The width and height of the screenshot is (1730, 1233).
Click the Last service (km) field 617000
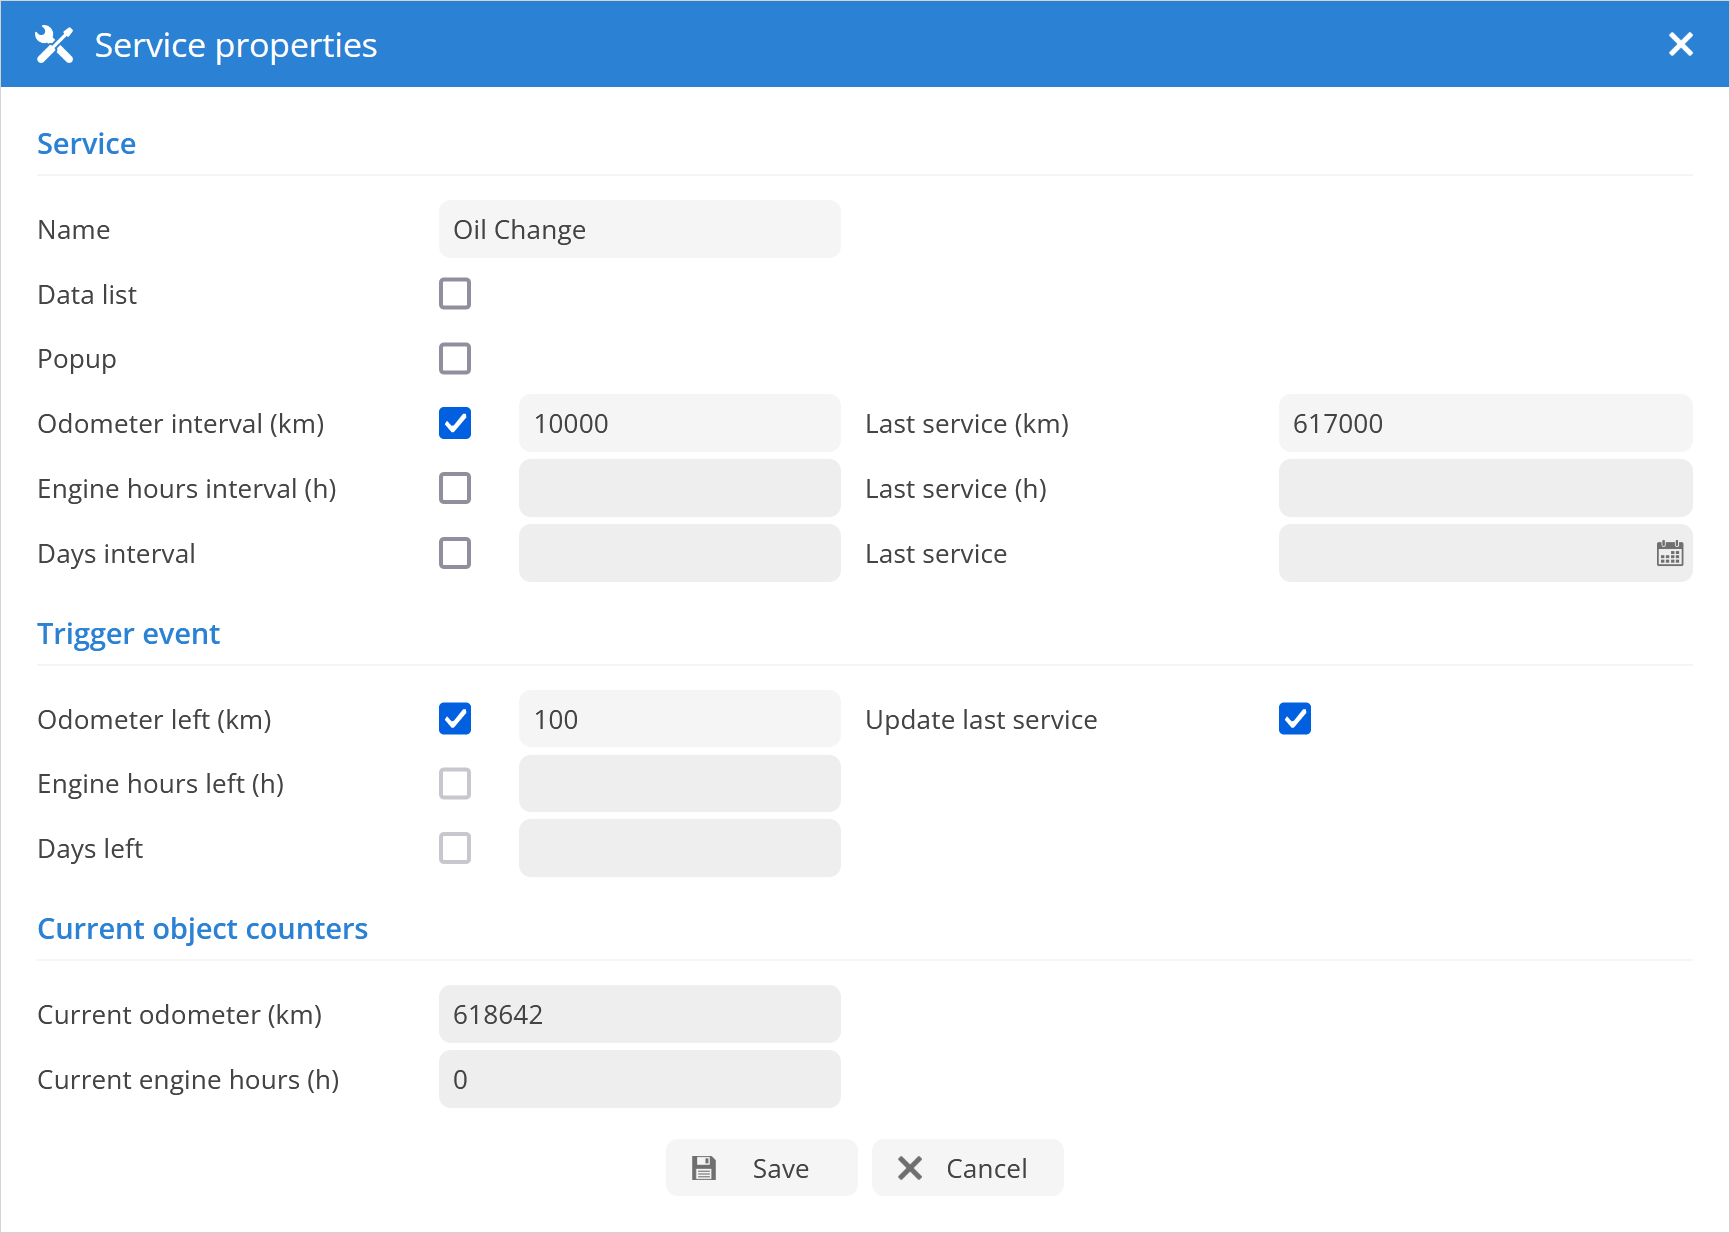pyautogui.click(x=1484, y=423)
